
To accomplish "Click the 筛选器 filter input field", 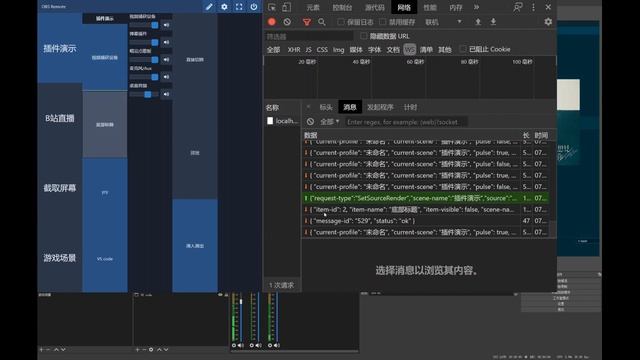I will [309, 36].
